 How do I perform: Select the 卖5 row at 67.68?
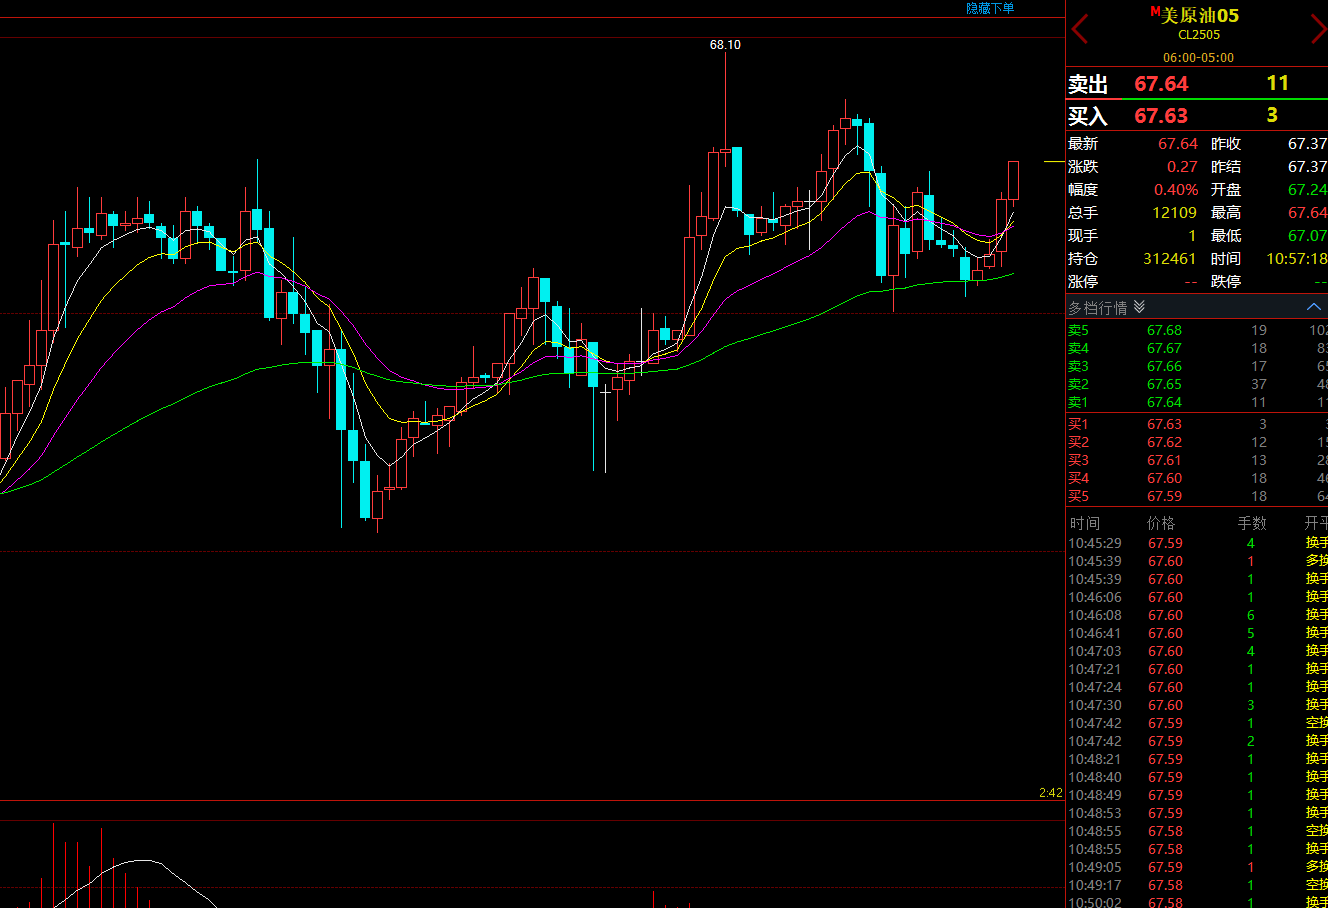tap(1197, 330)
